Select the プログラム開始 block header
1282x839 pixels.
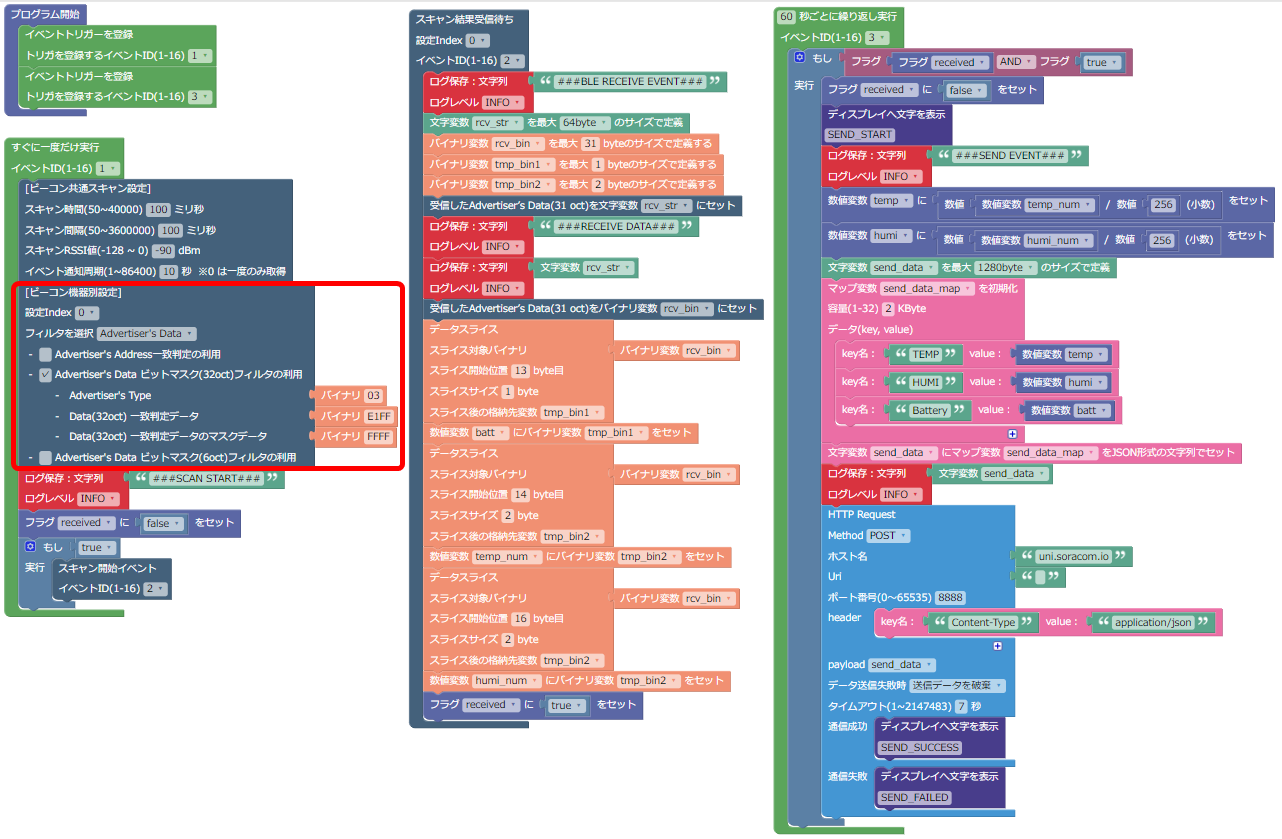click(45, 14)
